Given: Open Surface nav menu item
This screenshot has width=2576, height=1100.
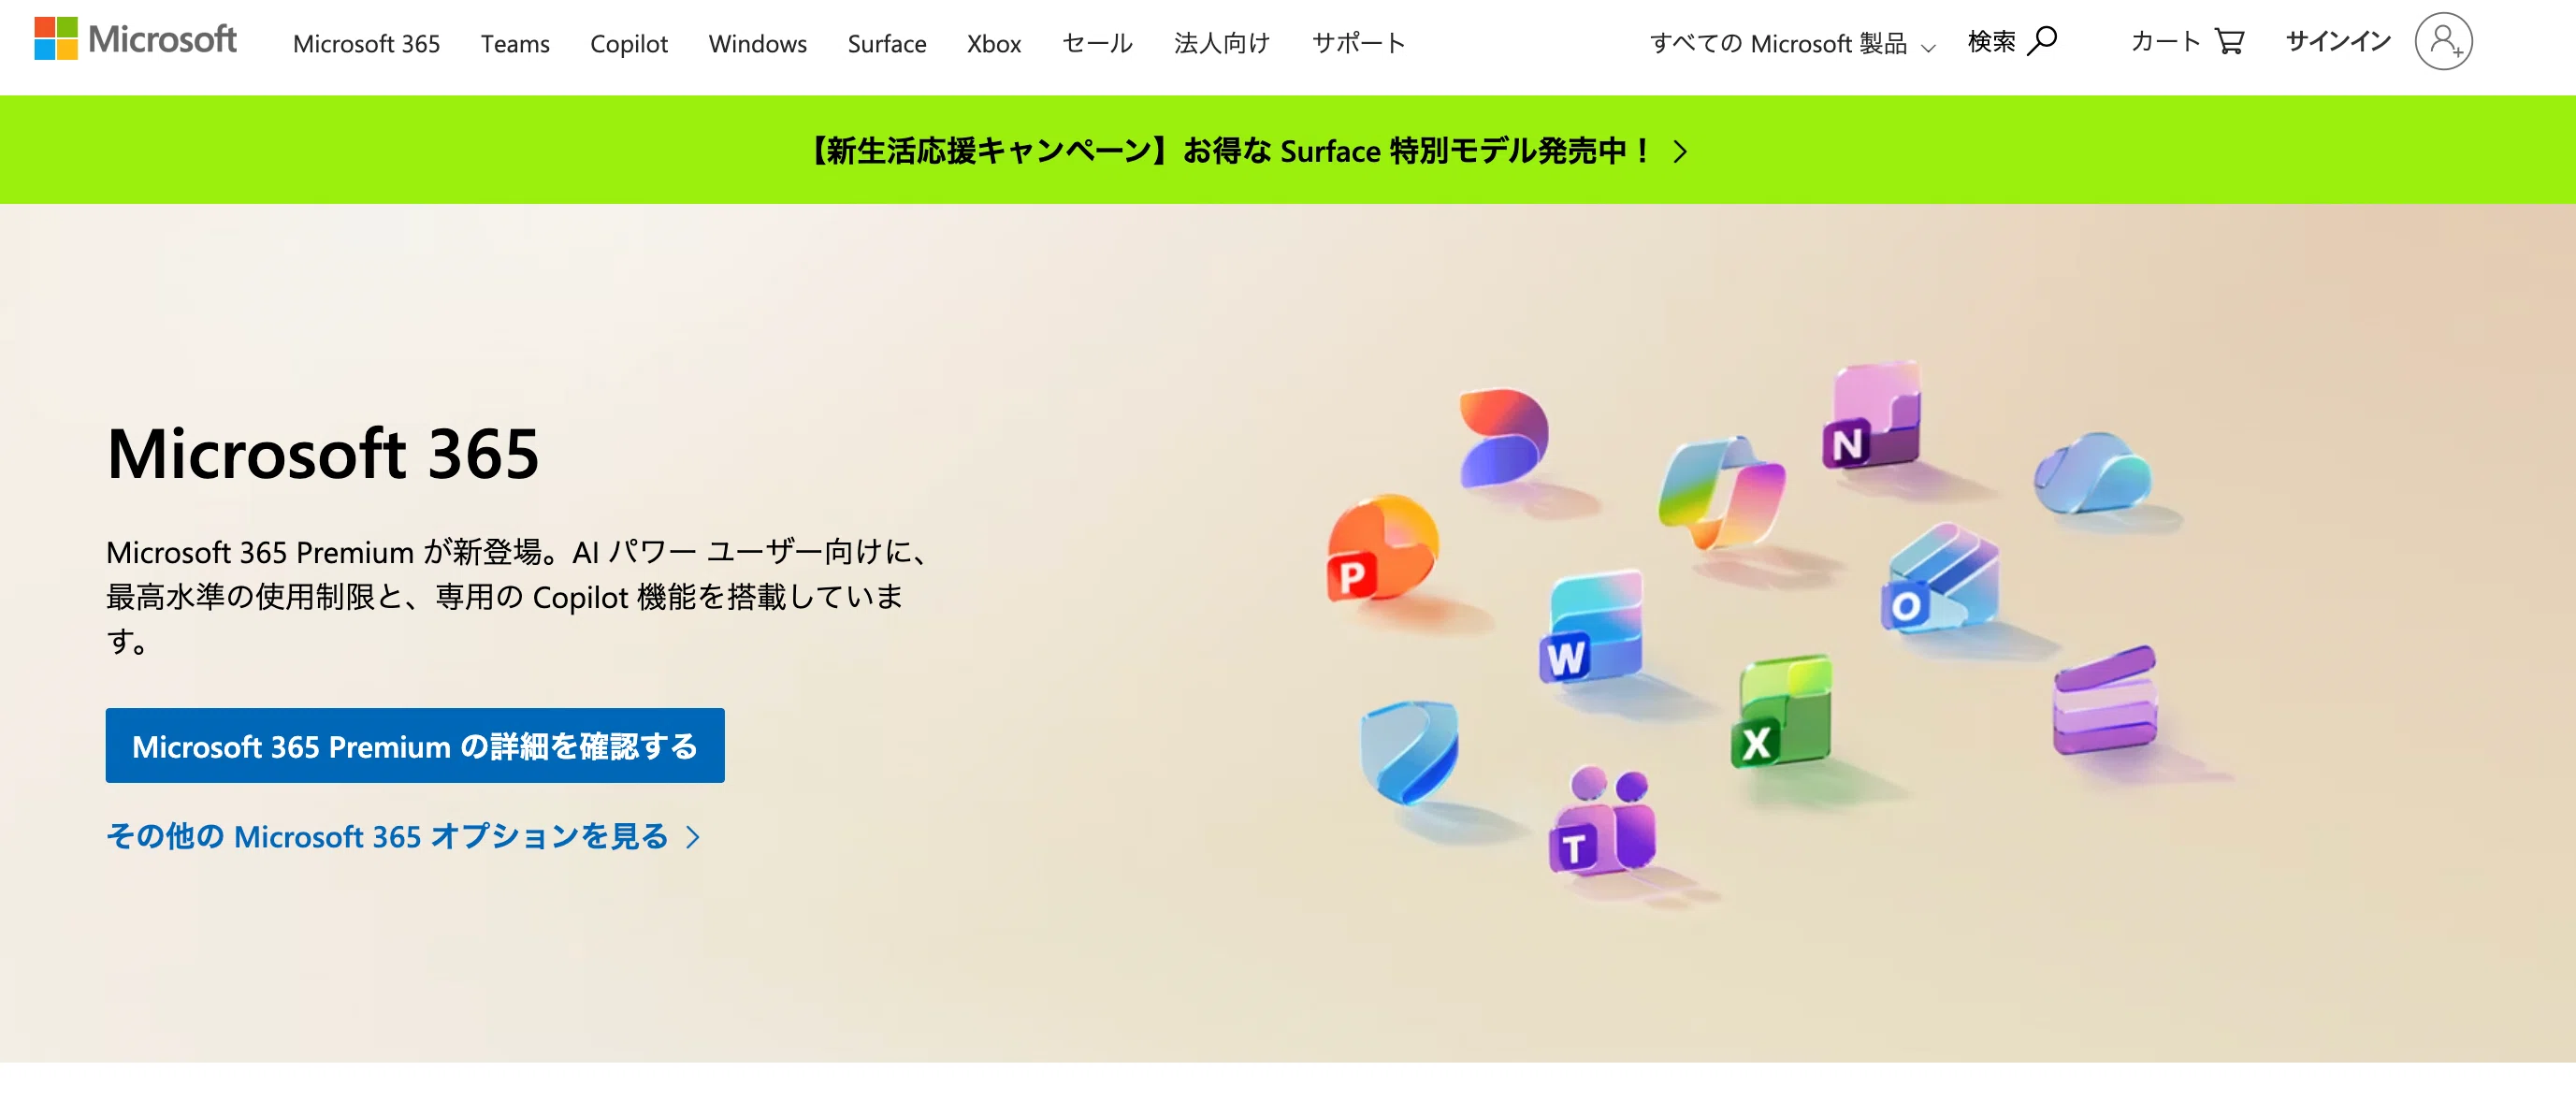Looking at the screenshot, I should click(x=887, y=43).
